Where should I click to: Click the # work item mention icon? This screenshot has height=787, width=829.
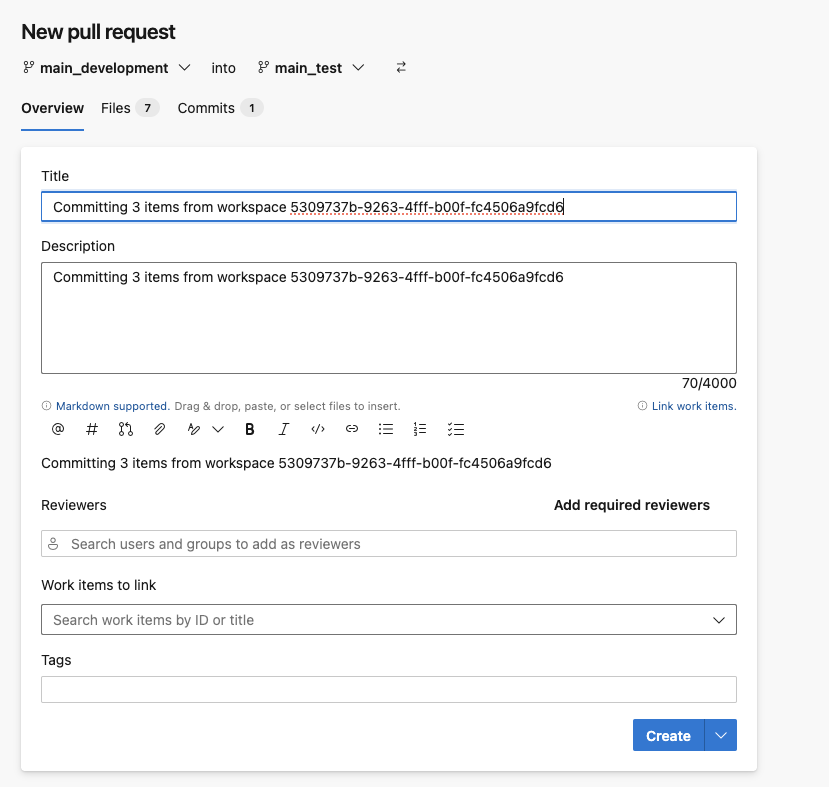(x=92, y=429)
